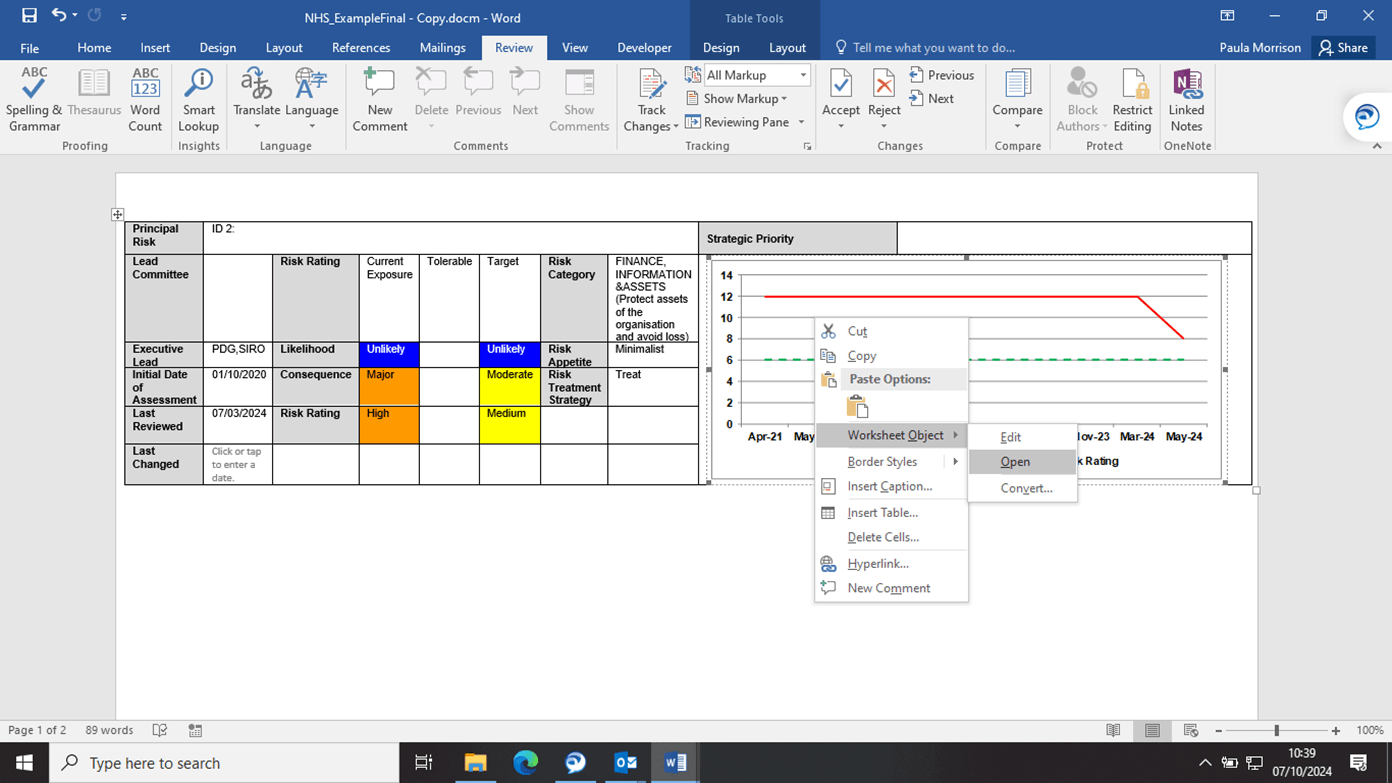Undo the last action
Screen dimensions: 1392x783
pos(59,16)
